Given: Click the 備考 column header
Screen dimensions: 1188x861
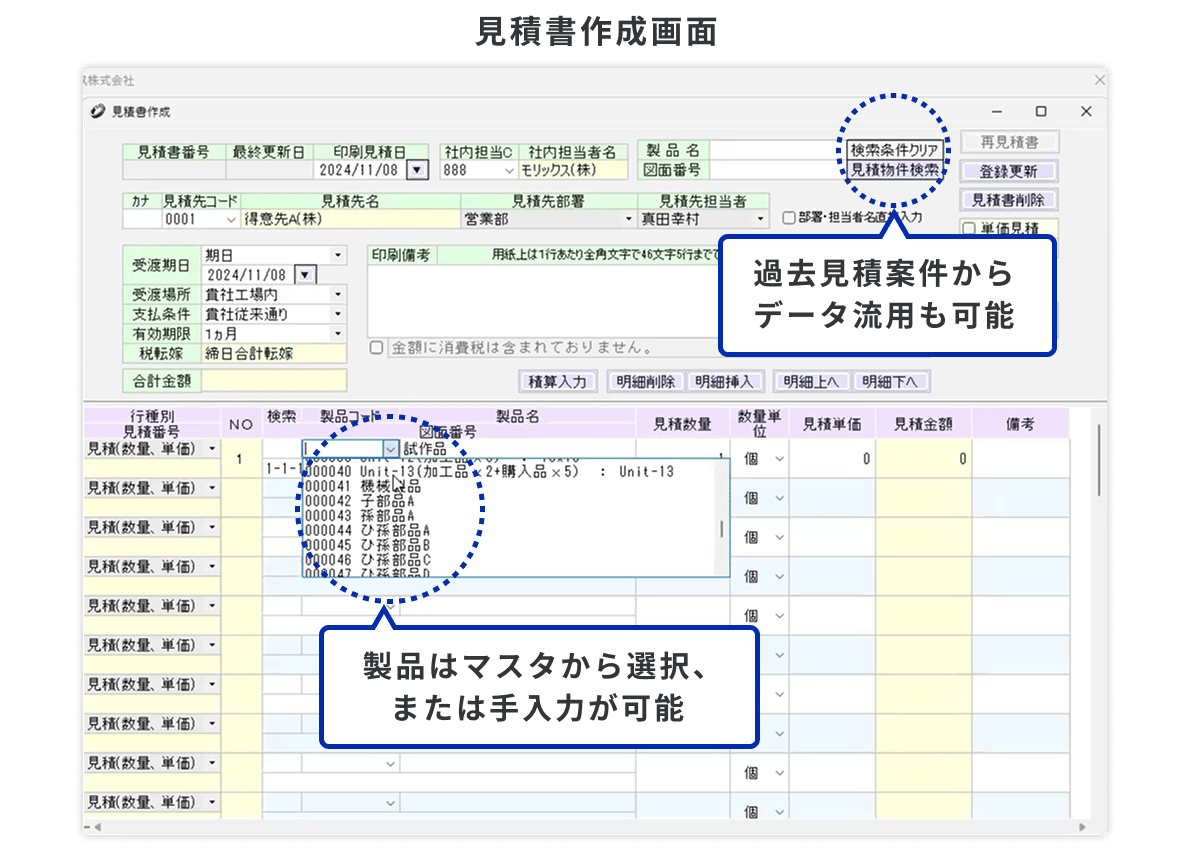Looking at the screenshot, I should 1020,424.
